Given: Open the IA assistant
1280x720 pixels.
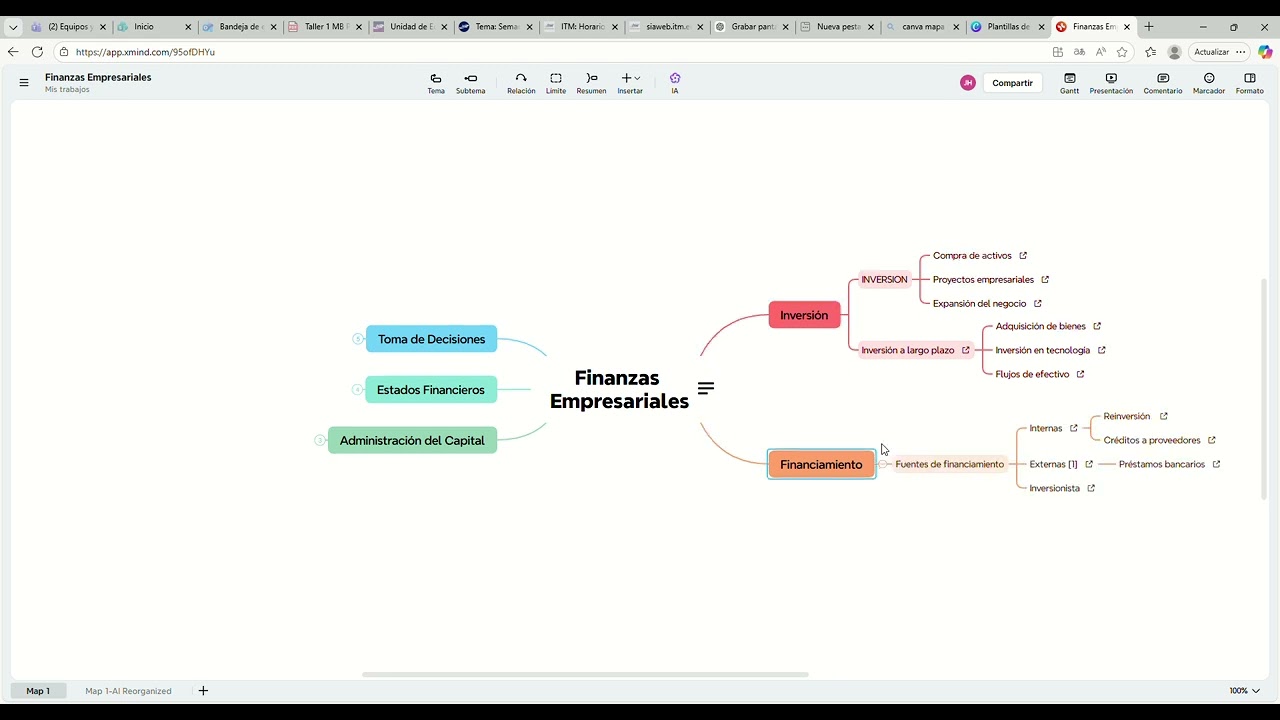Looking at the screenshot, I should point(675,83).
